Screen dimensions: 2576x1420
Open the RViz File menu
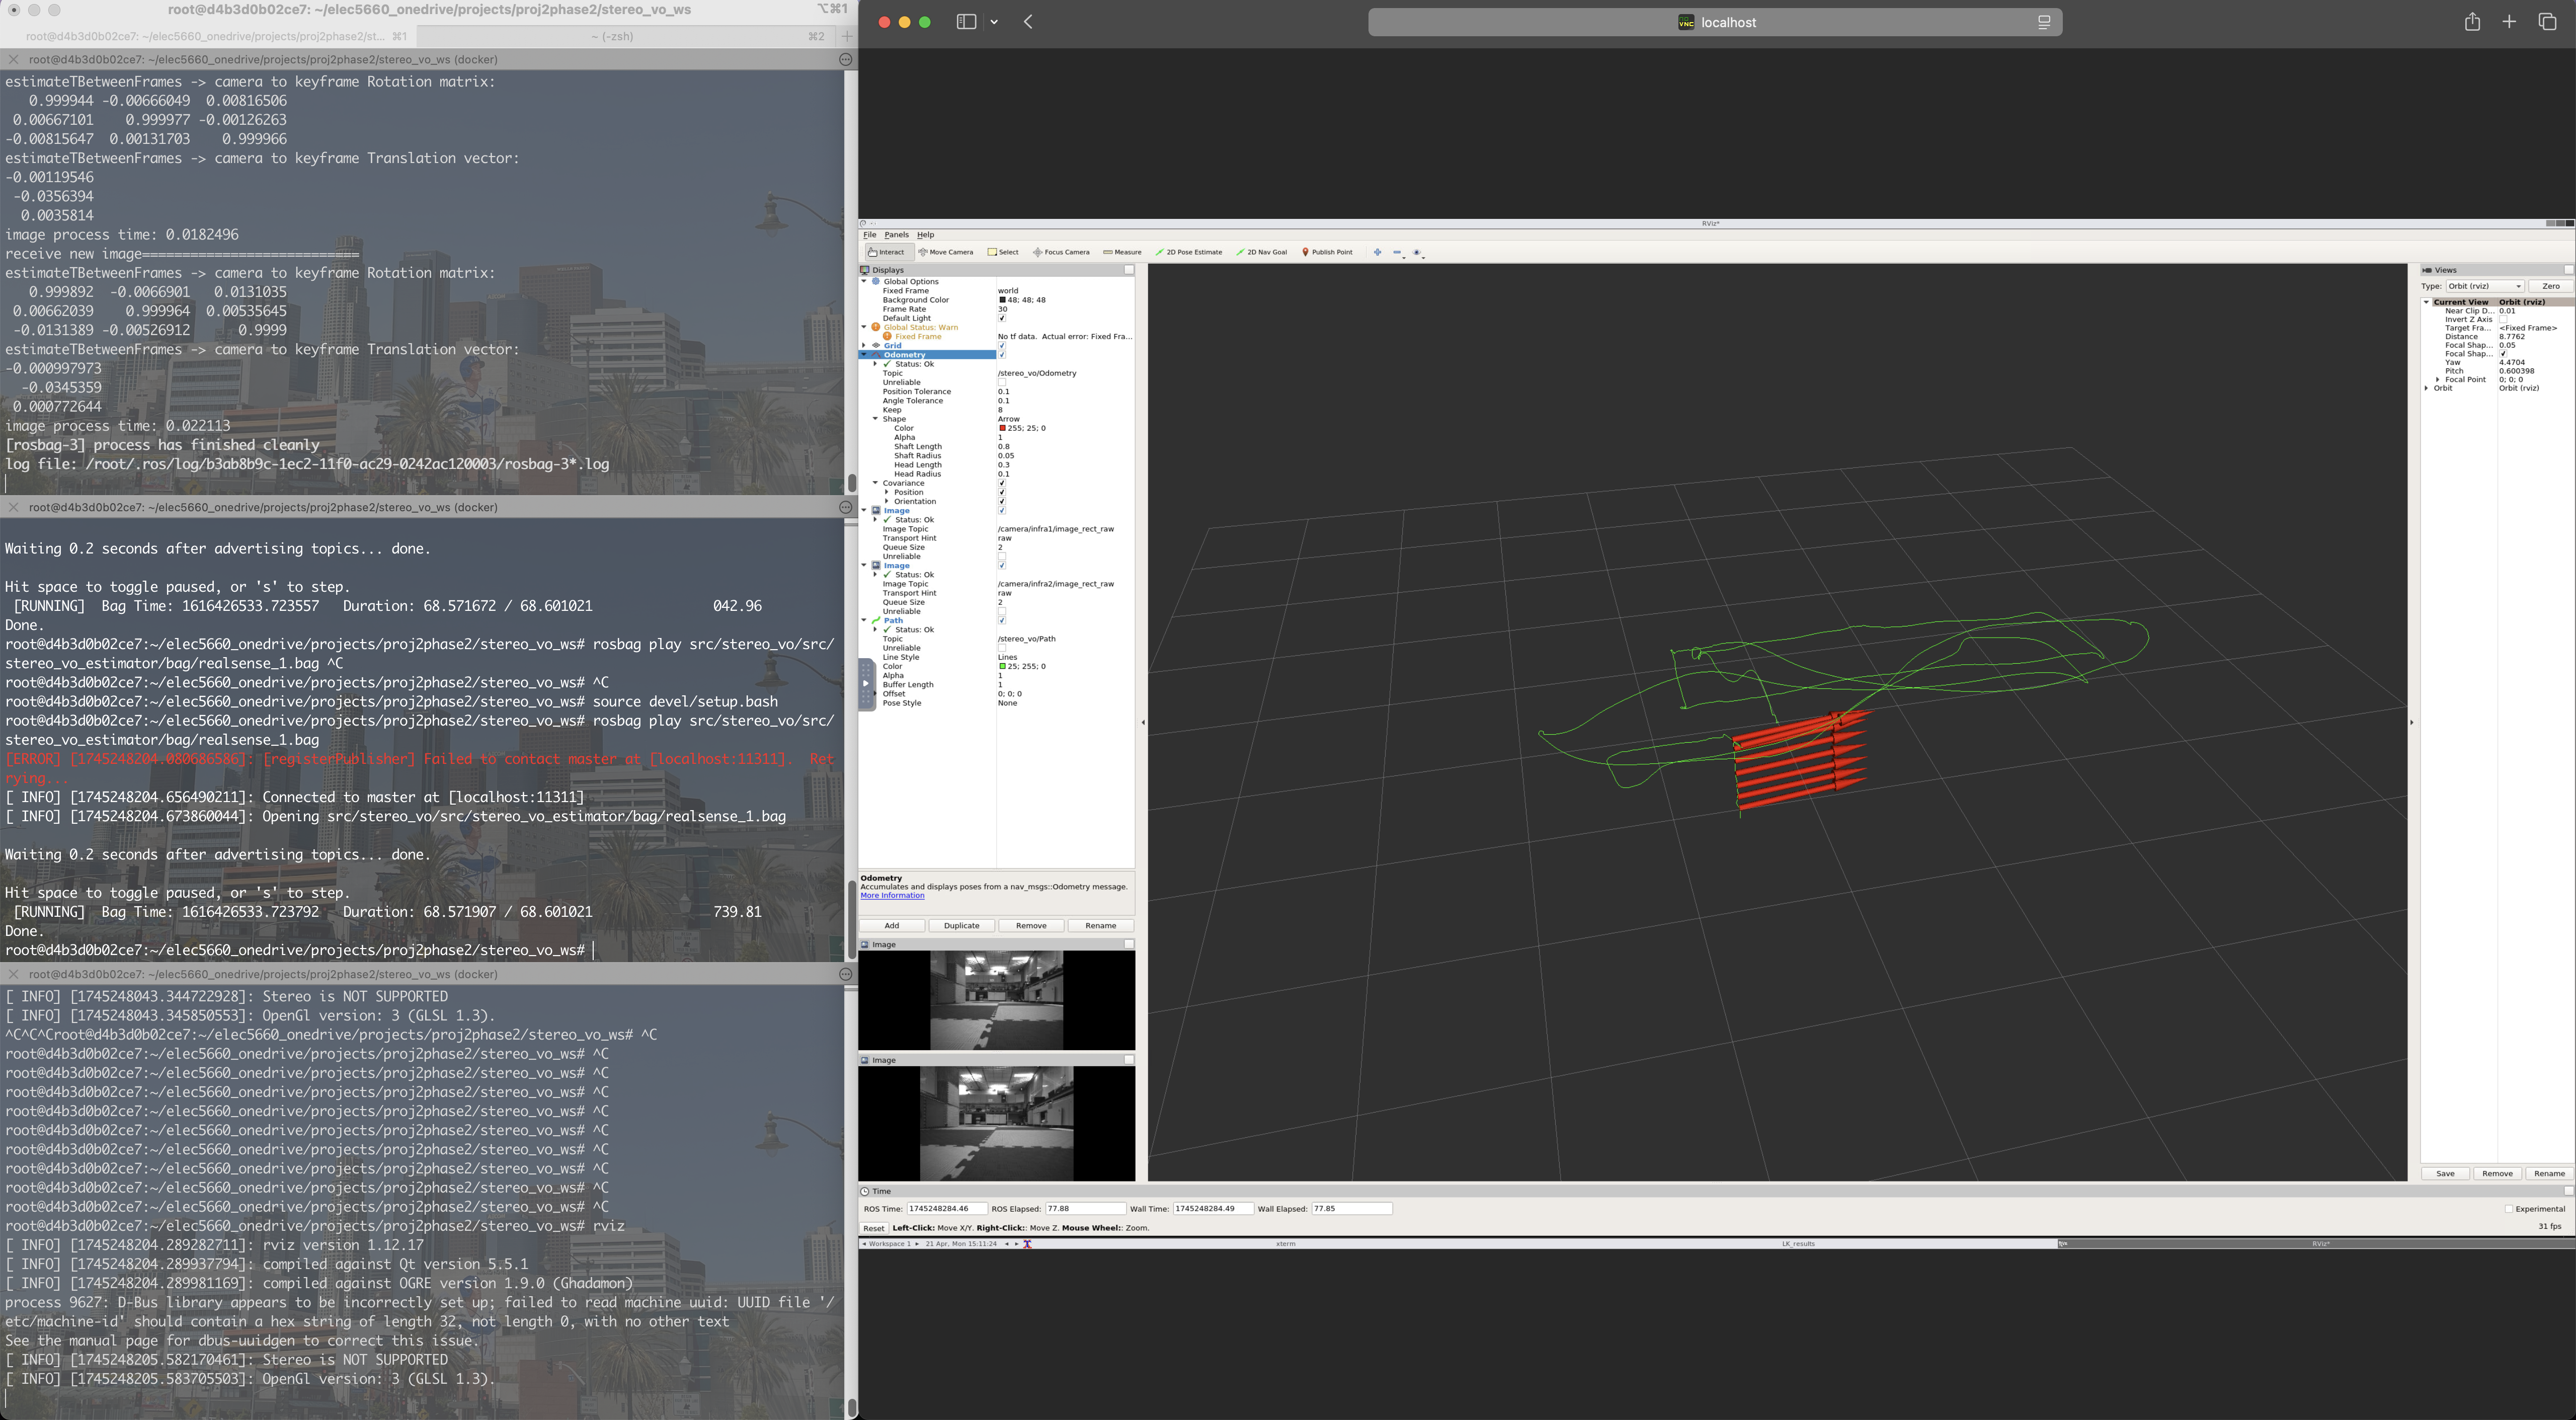click(869, 235)
